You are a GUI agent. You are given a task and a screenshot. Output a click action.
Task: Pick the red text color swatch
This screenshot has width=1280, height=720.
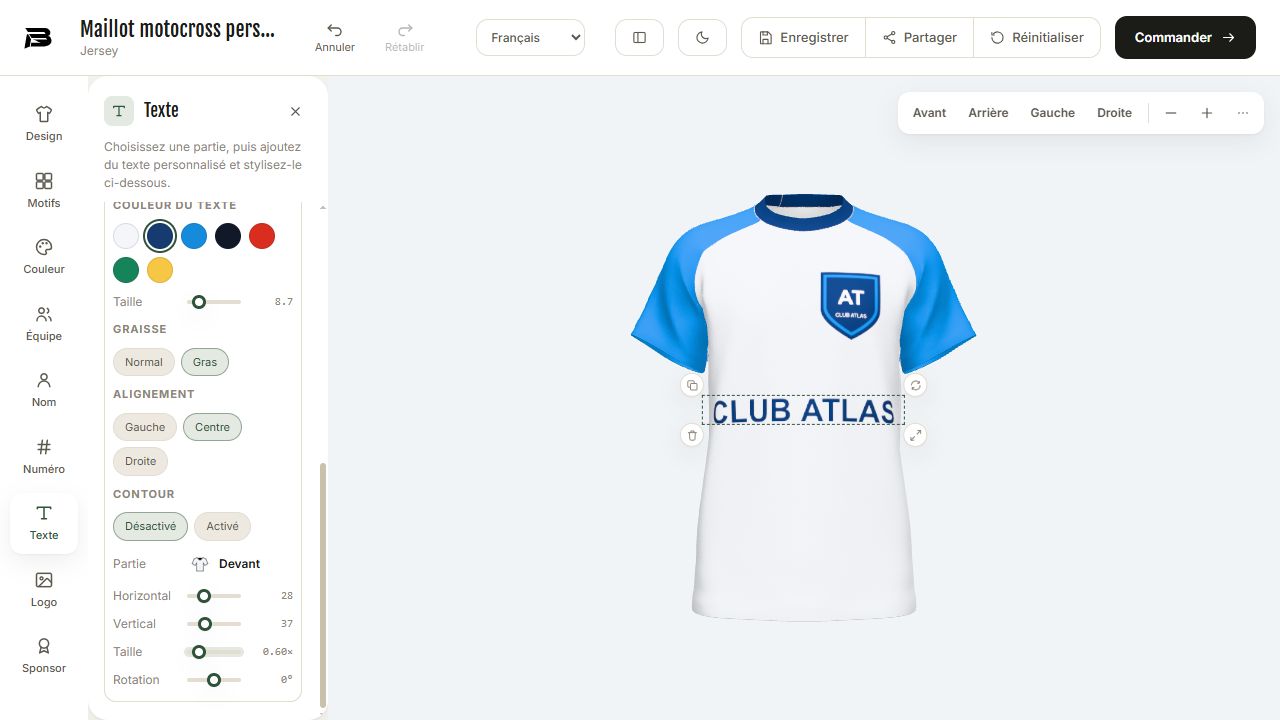point(262,236)
